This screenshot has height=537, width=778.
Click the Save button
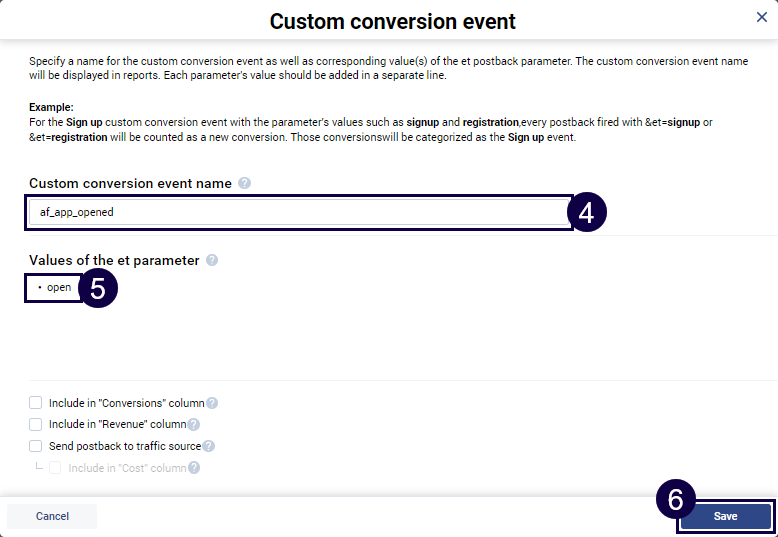coord(725,516)
